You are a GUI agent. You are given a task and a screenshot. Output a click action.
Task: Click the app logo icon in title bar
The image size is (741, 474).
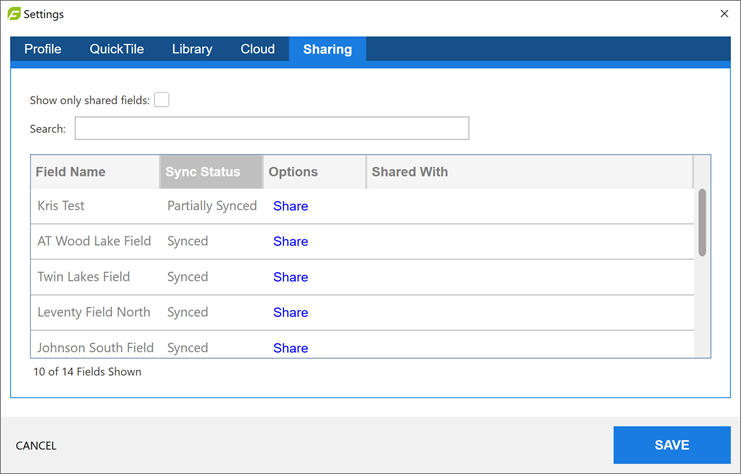[13, 14]
